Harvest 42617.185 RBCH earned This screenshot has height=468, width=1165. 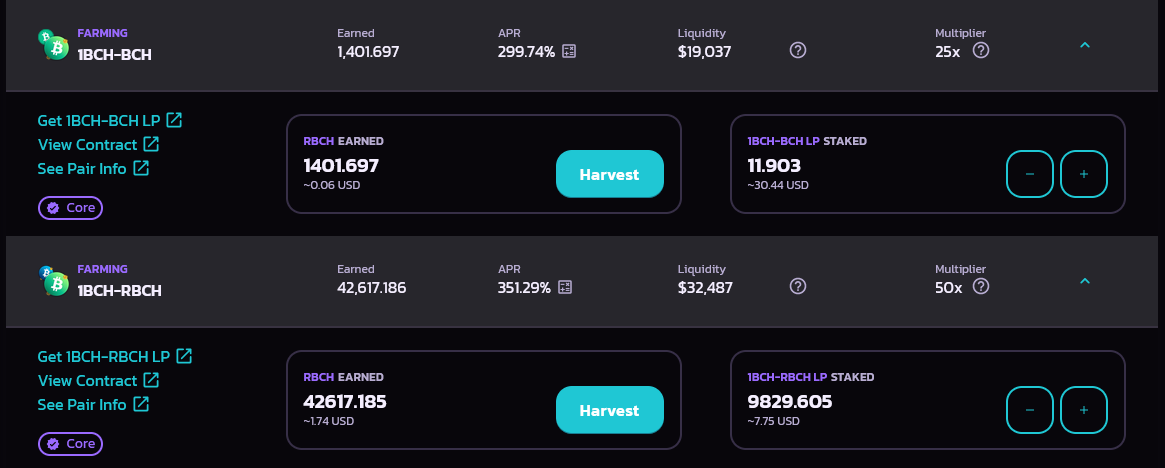[x=609, y=410]
